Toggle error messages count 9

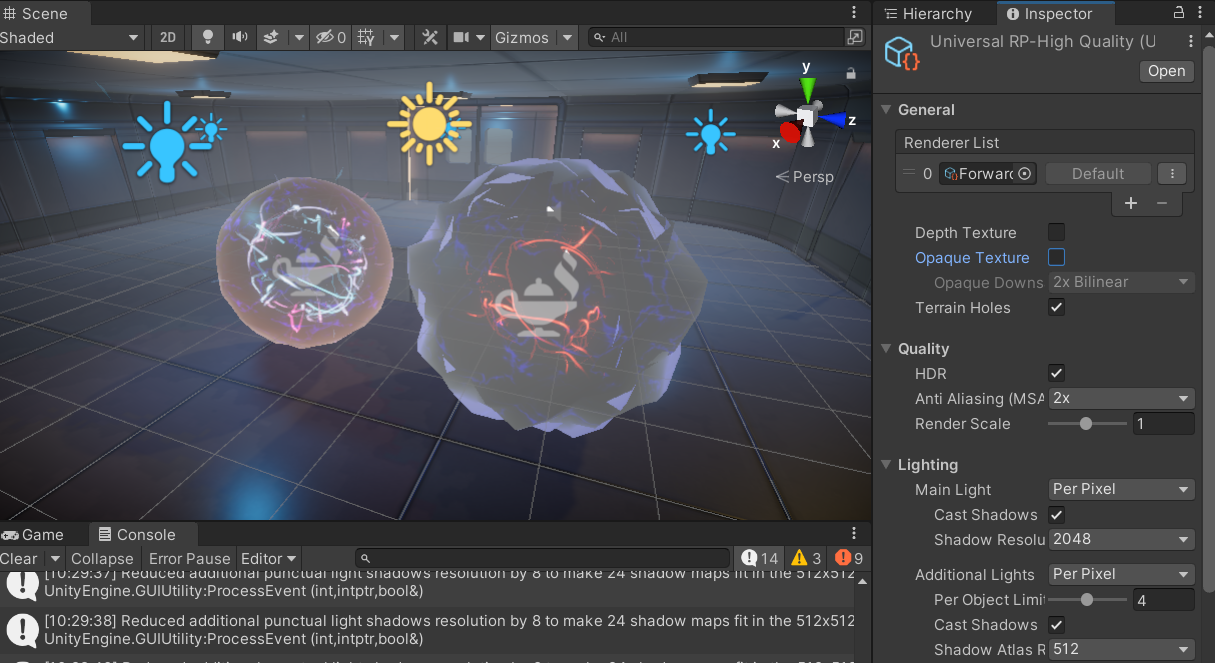[848, 558]
